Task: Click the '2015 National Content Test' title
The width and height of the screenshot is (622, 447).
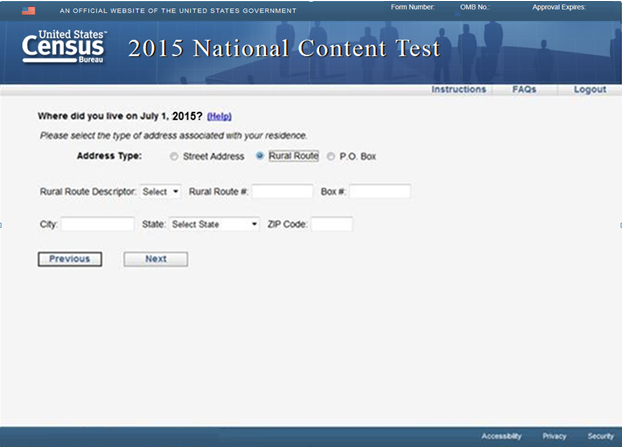Action: pos(284,48)
